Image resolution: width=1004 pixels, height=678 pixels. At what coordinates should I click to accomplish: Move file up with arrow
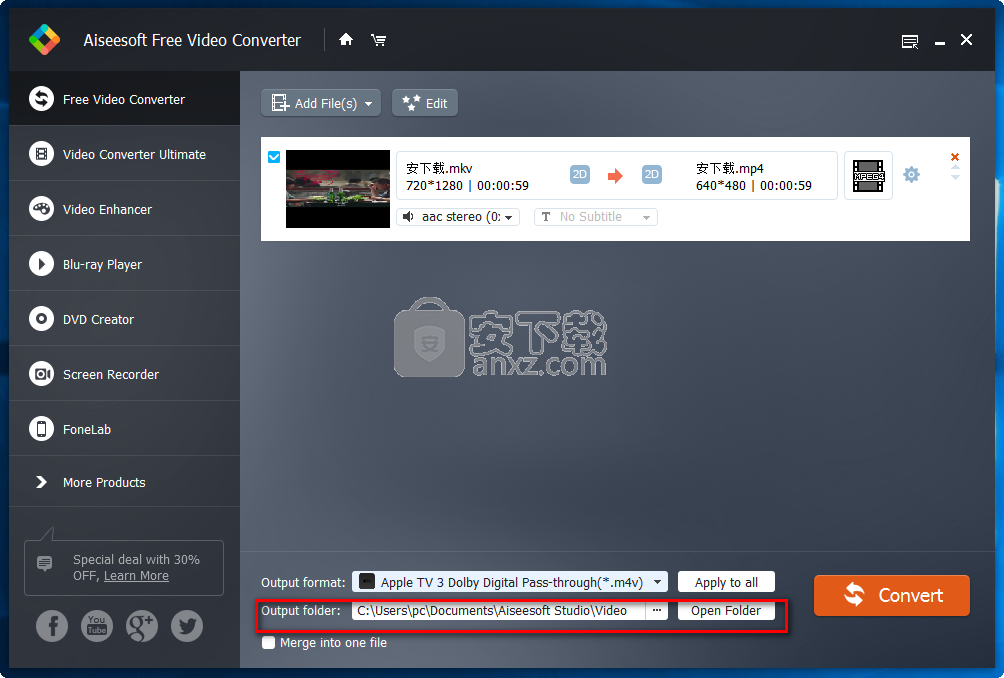click(955, 168)
